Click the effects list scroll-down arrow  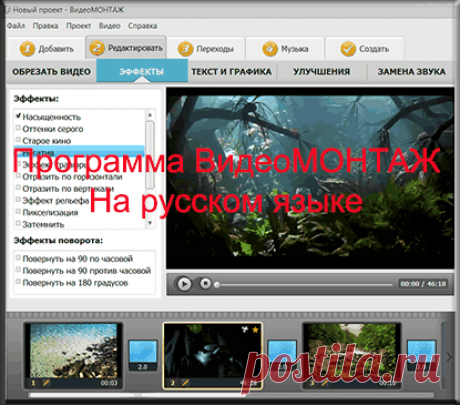[x=150, y=223]
